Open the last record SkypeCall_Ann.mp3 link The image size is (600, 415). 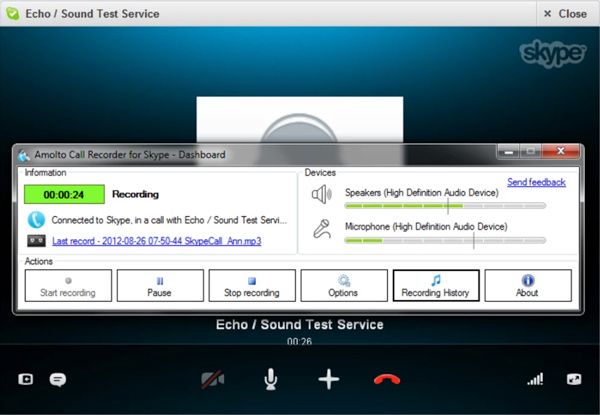pyautogui.click(x=157, y=241)
